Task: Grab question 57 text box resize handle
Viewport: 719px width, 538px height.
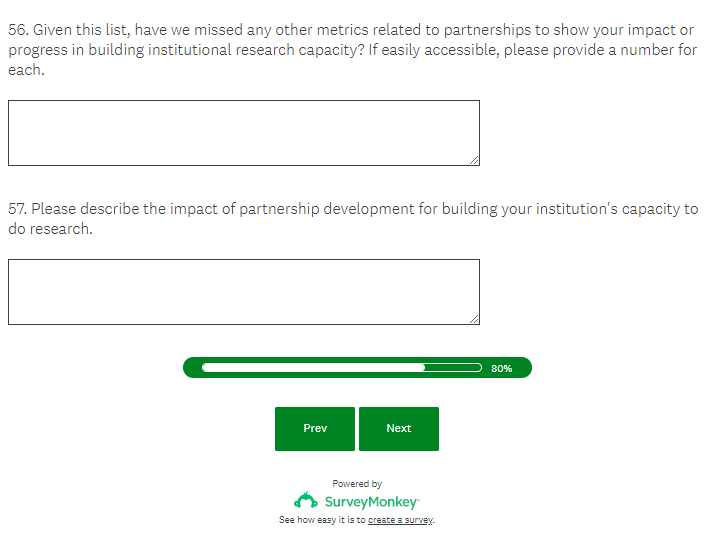Action: (x=474, y=319)
